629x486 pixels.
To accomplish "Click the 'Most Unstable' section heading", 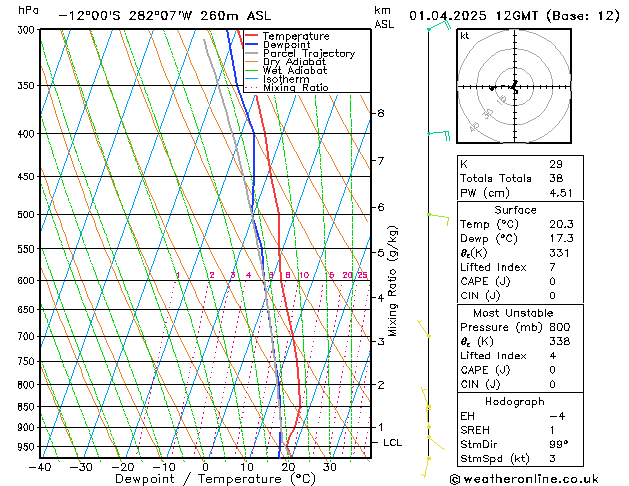I will [513, 313].
